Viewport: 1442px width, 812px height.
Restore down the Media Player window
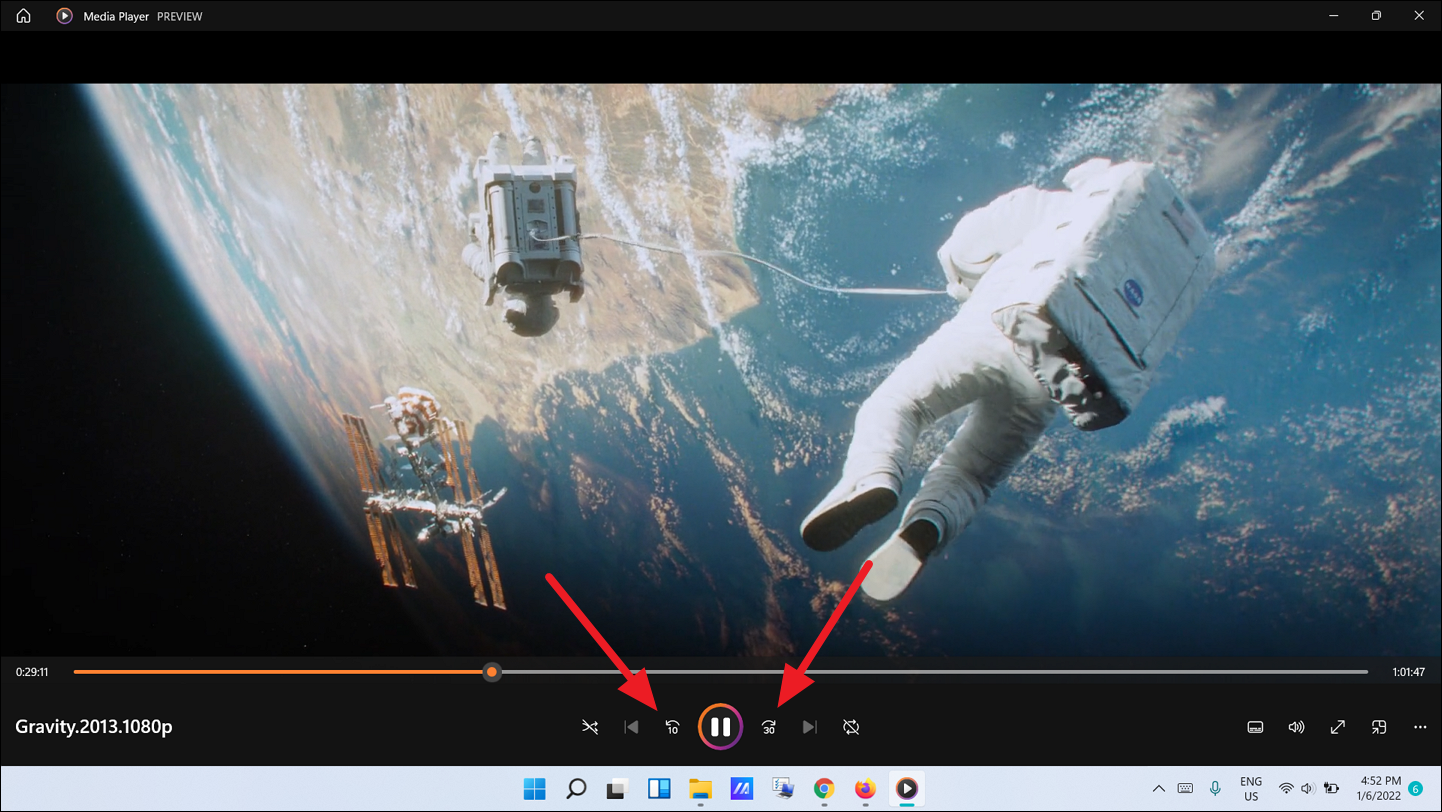[1377, 16]
